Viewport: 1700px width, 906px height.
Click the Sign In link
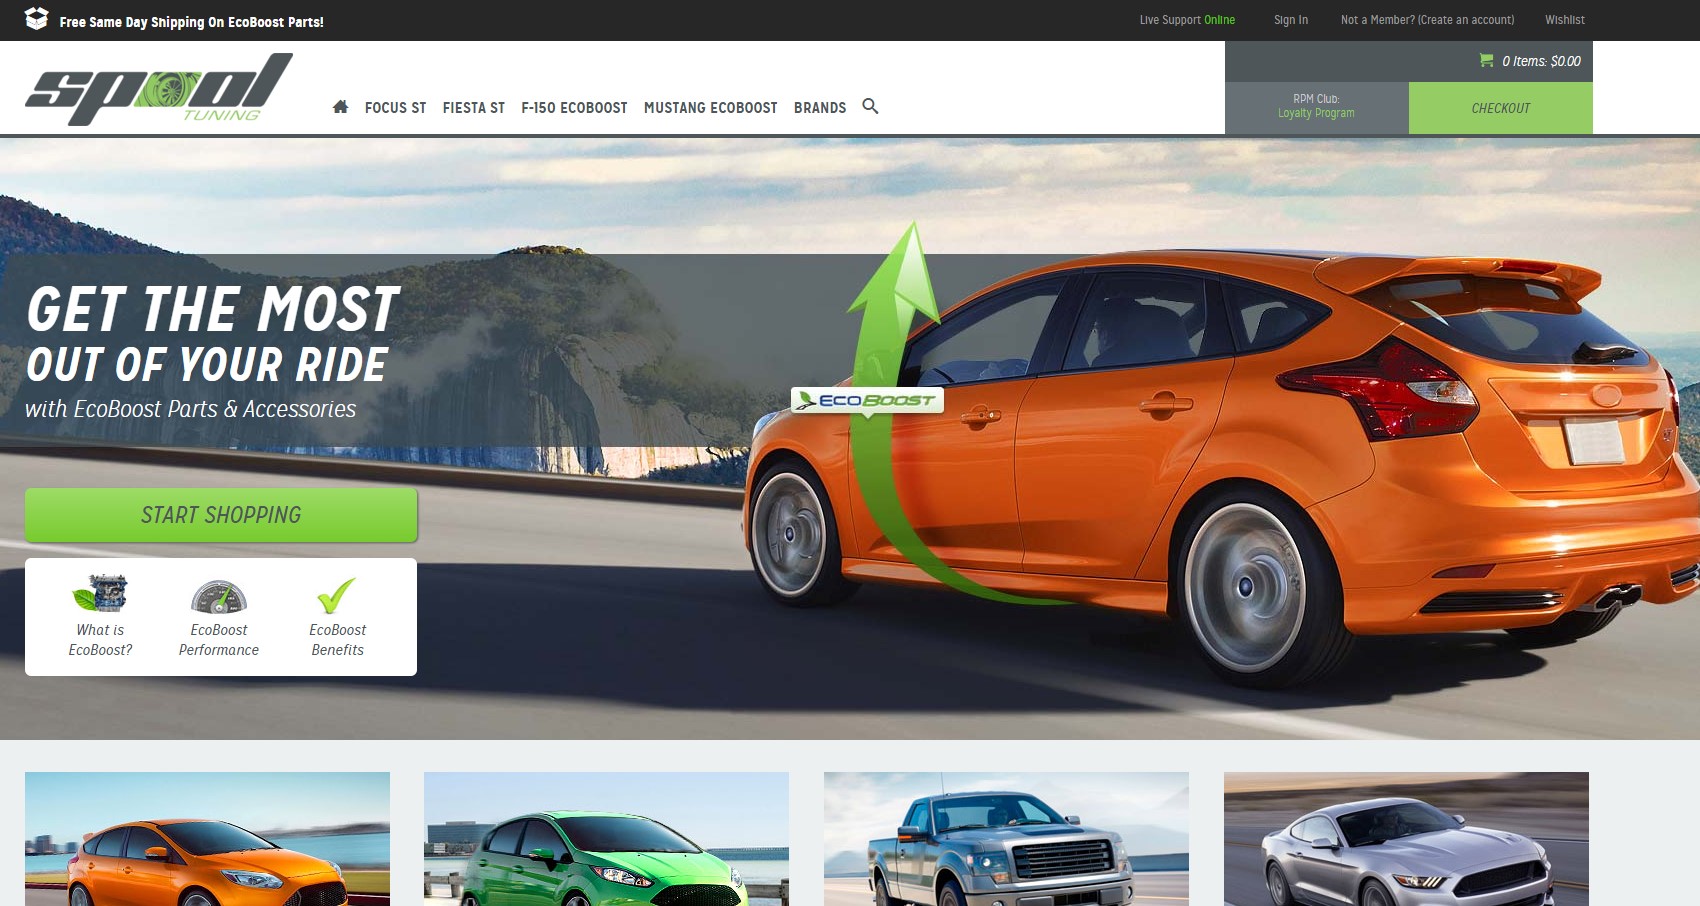[1290, 20]
